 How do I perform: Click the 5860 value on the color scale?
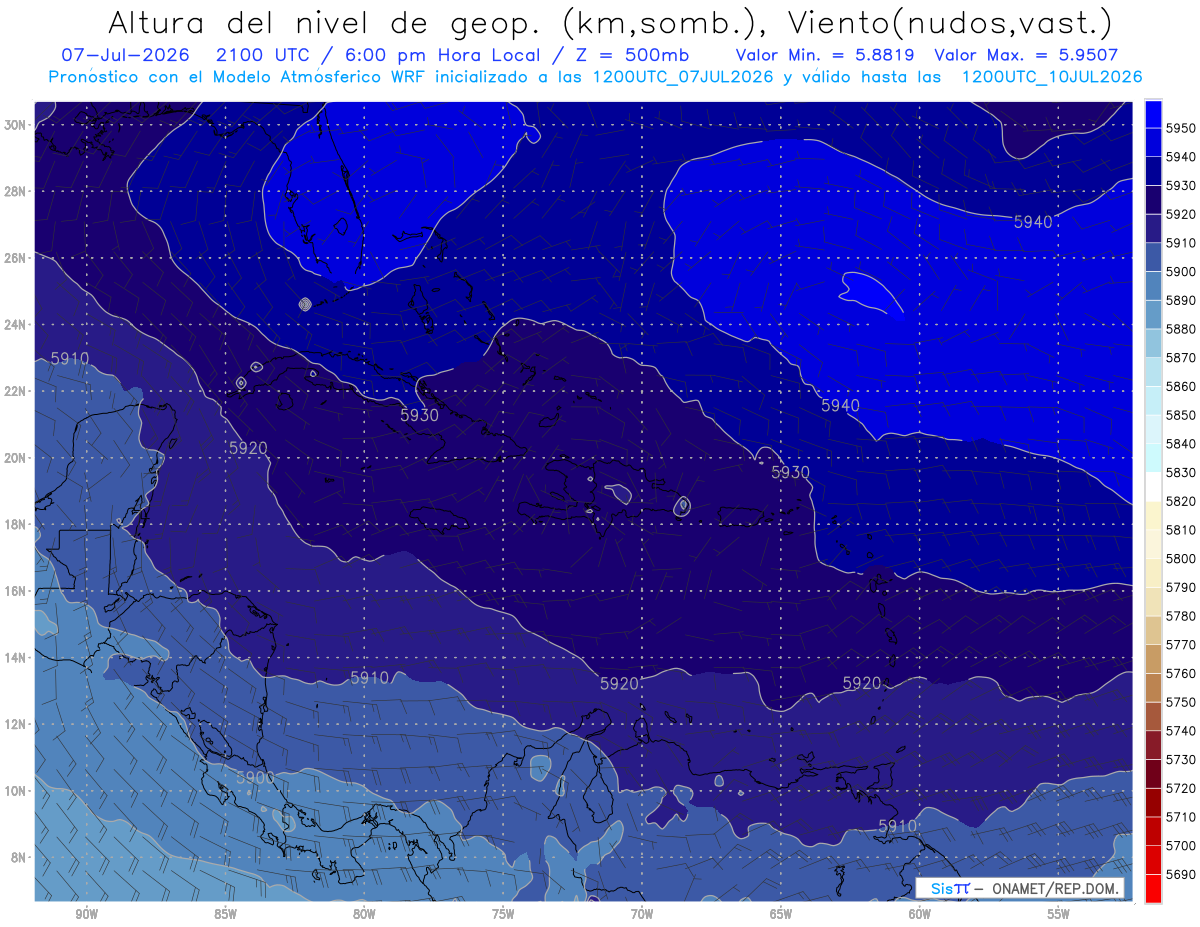click(1181, 386)
